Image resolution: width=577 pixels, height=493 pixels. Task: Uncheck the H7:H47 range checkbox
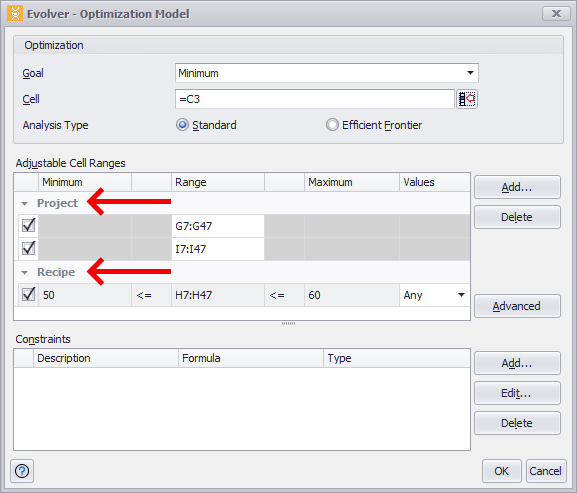click(x=28, y=294)
